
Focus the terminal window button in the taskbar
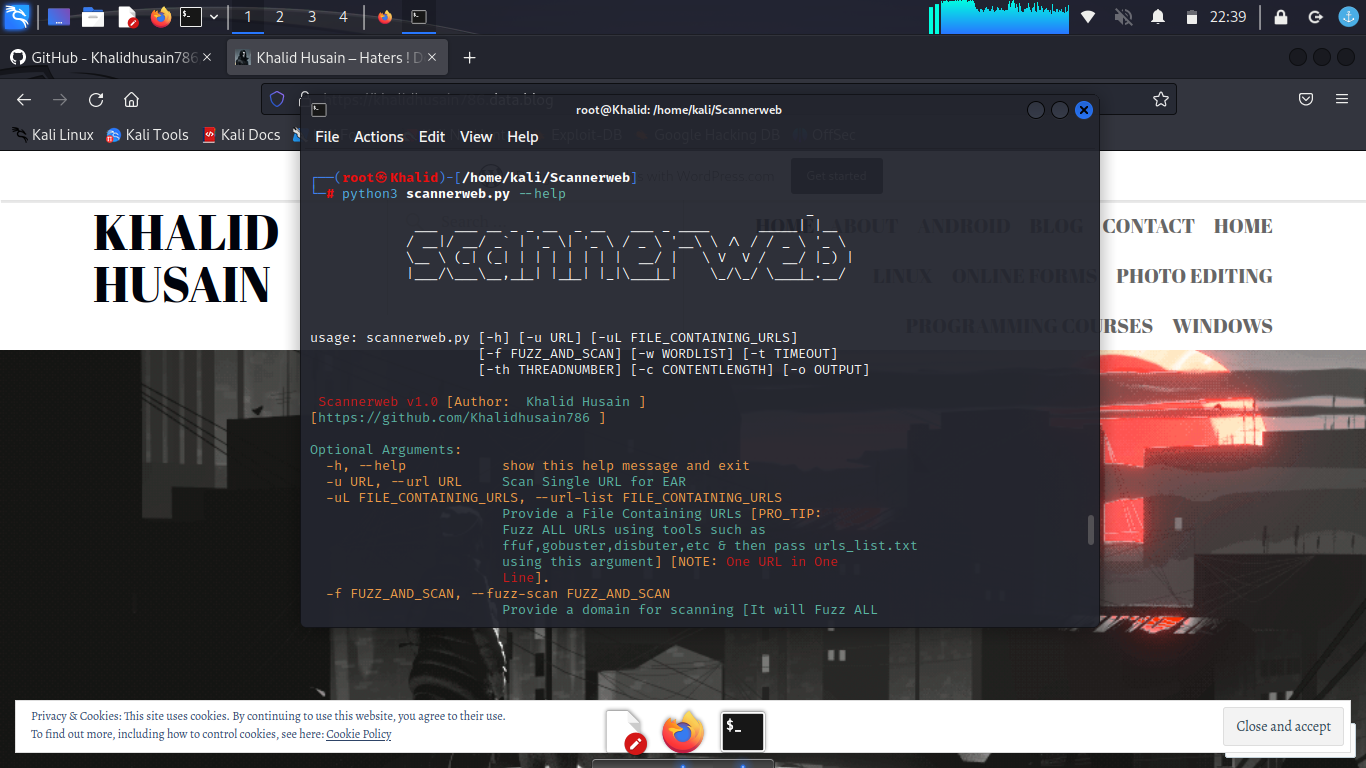(420, 17)
